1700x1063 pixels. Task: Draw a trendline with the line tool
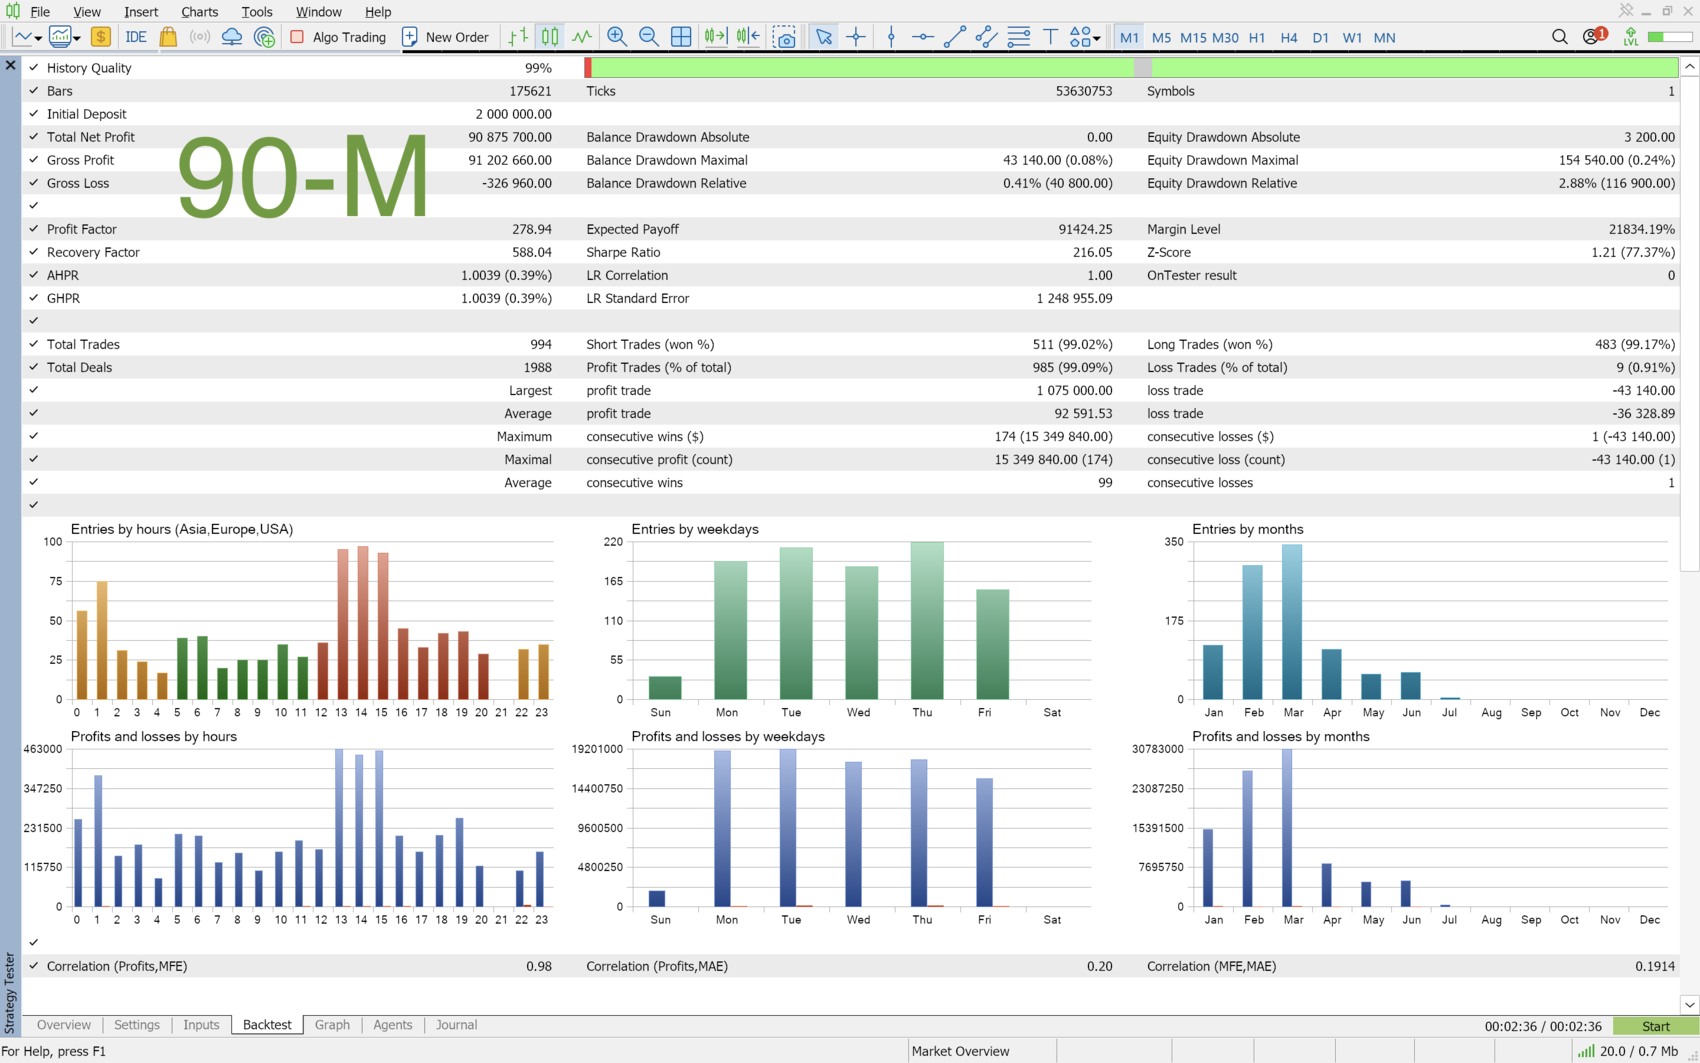point(954,37)
